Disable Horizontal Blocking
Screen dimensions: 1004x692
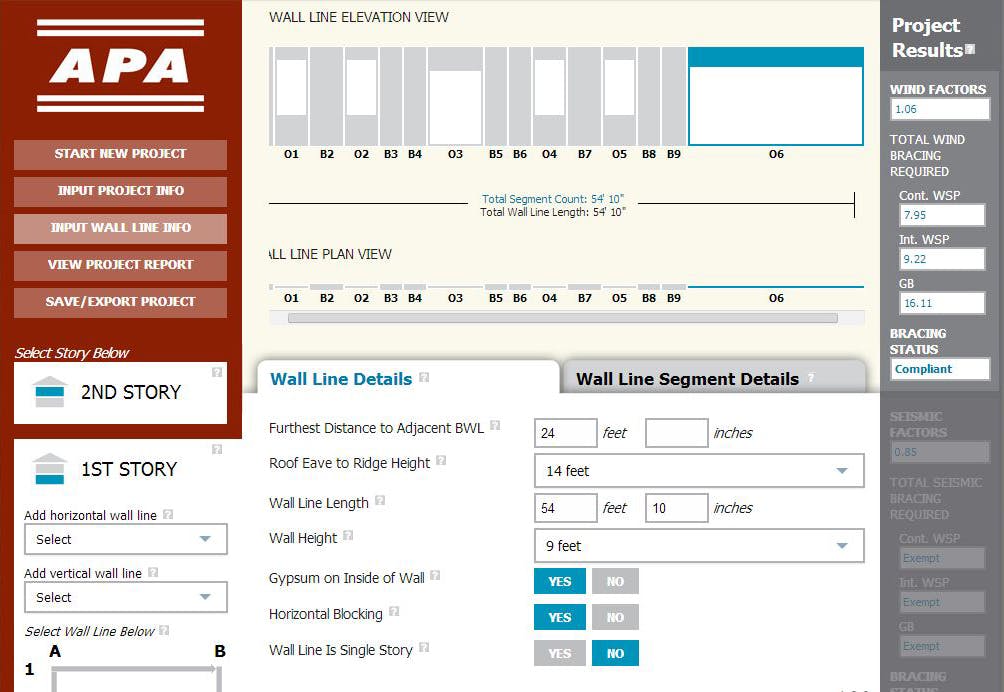pos(615,617)
